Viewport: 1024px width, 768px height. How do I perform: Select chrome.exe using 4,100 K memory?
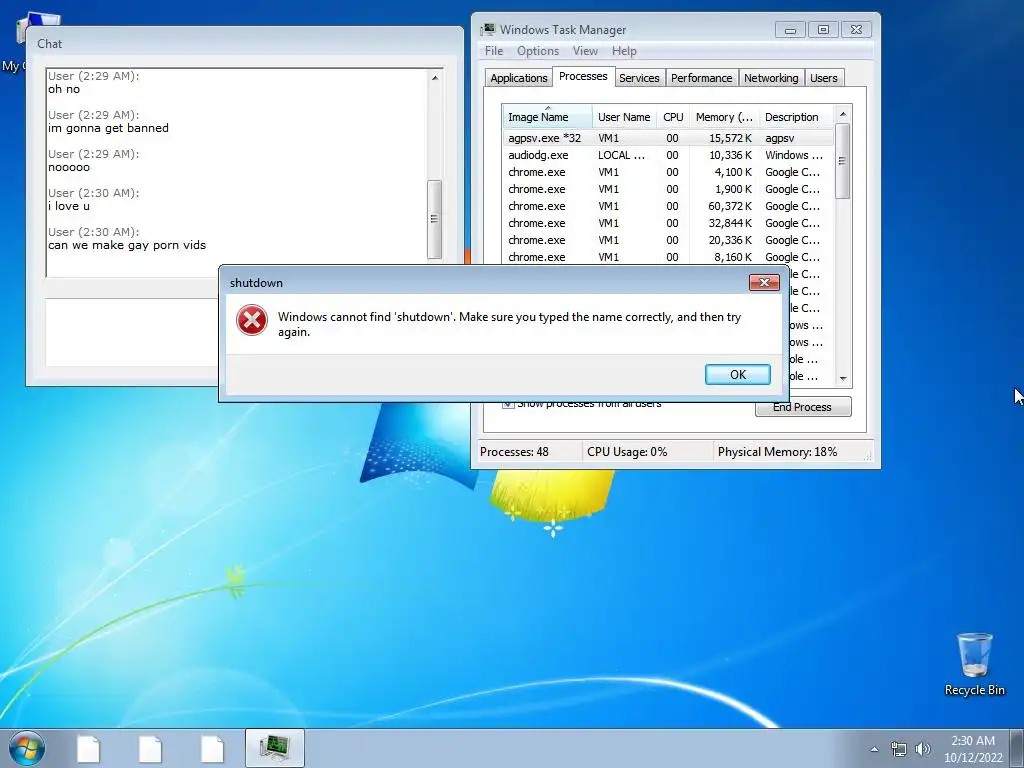click(668, 172)
